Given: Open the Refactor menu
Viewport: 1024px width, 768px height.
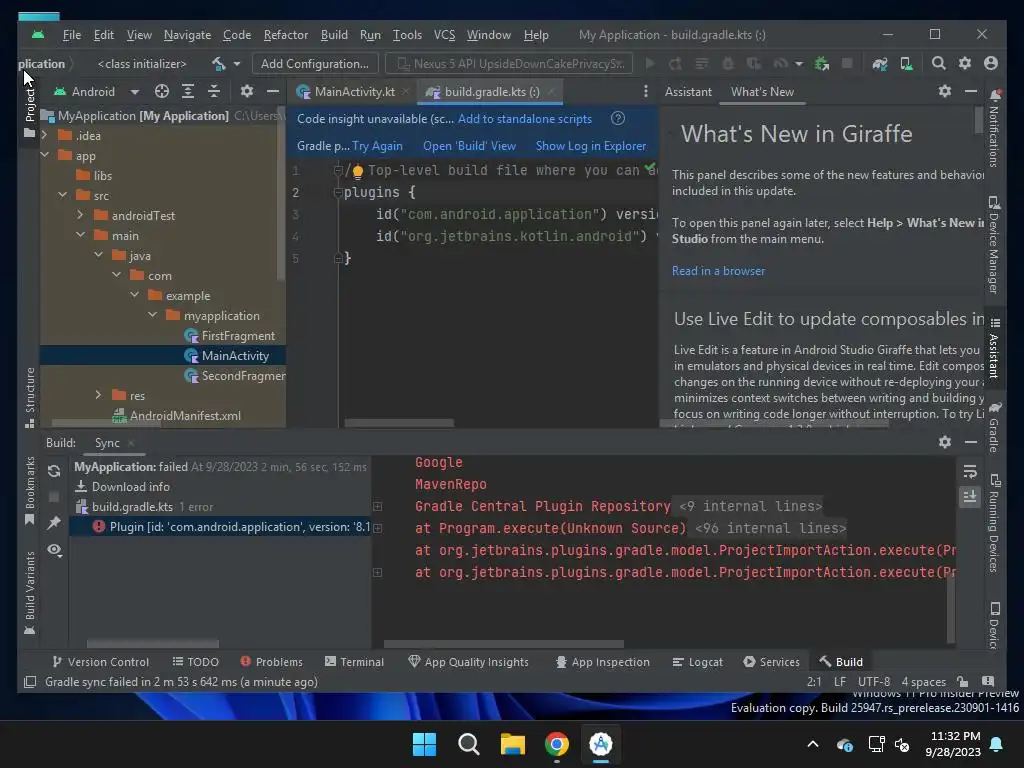Looking at the screenshot, I should pos(285,35).
